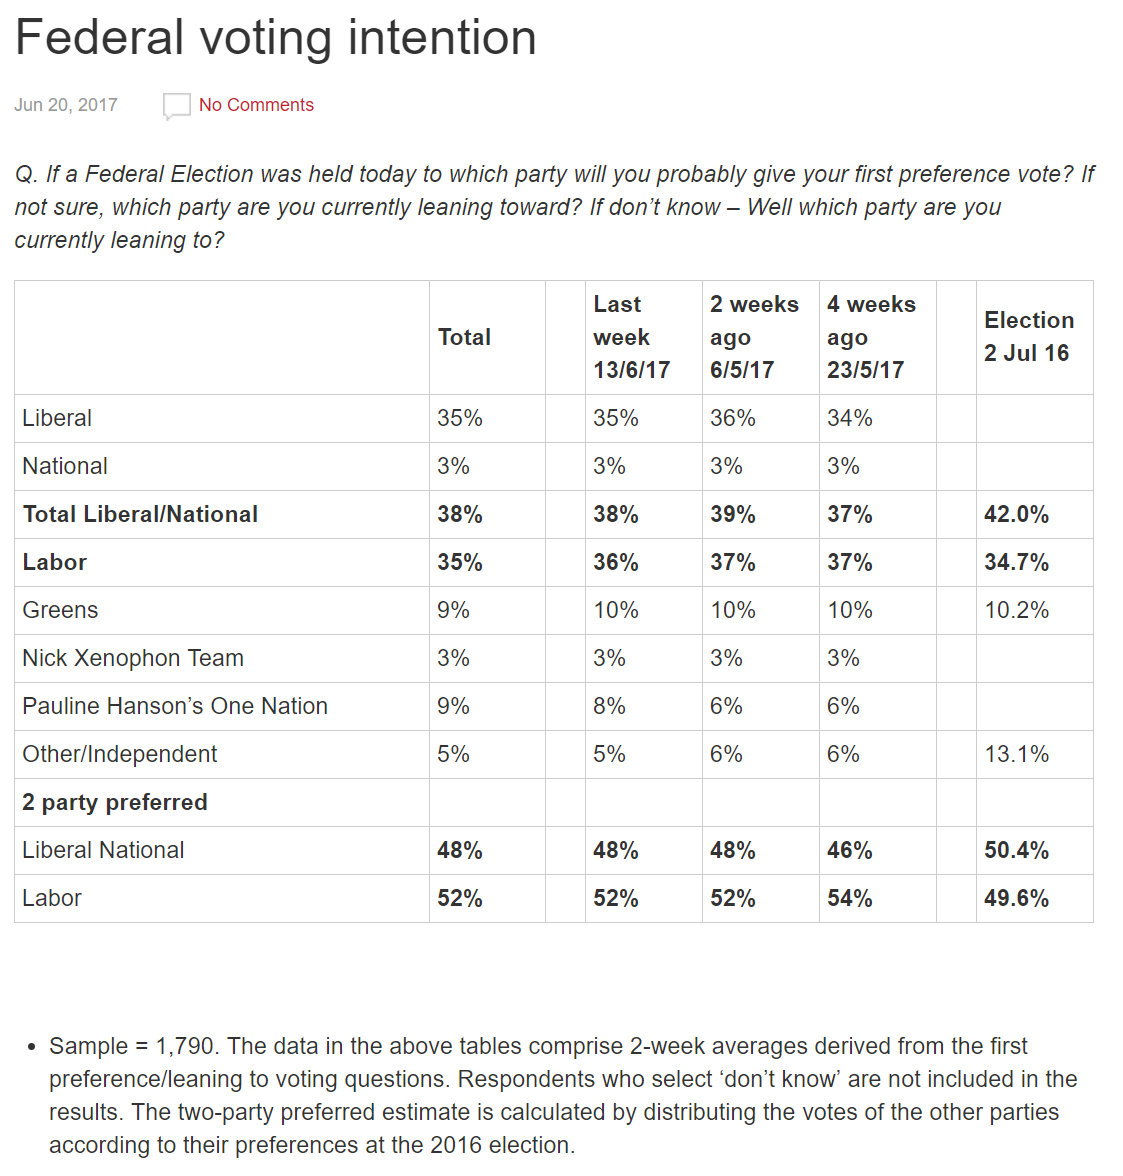
Task: Select the Greens row label
Action: [60, 610]
